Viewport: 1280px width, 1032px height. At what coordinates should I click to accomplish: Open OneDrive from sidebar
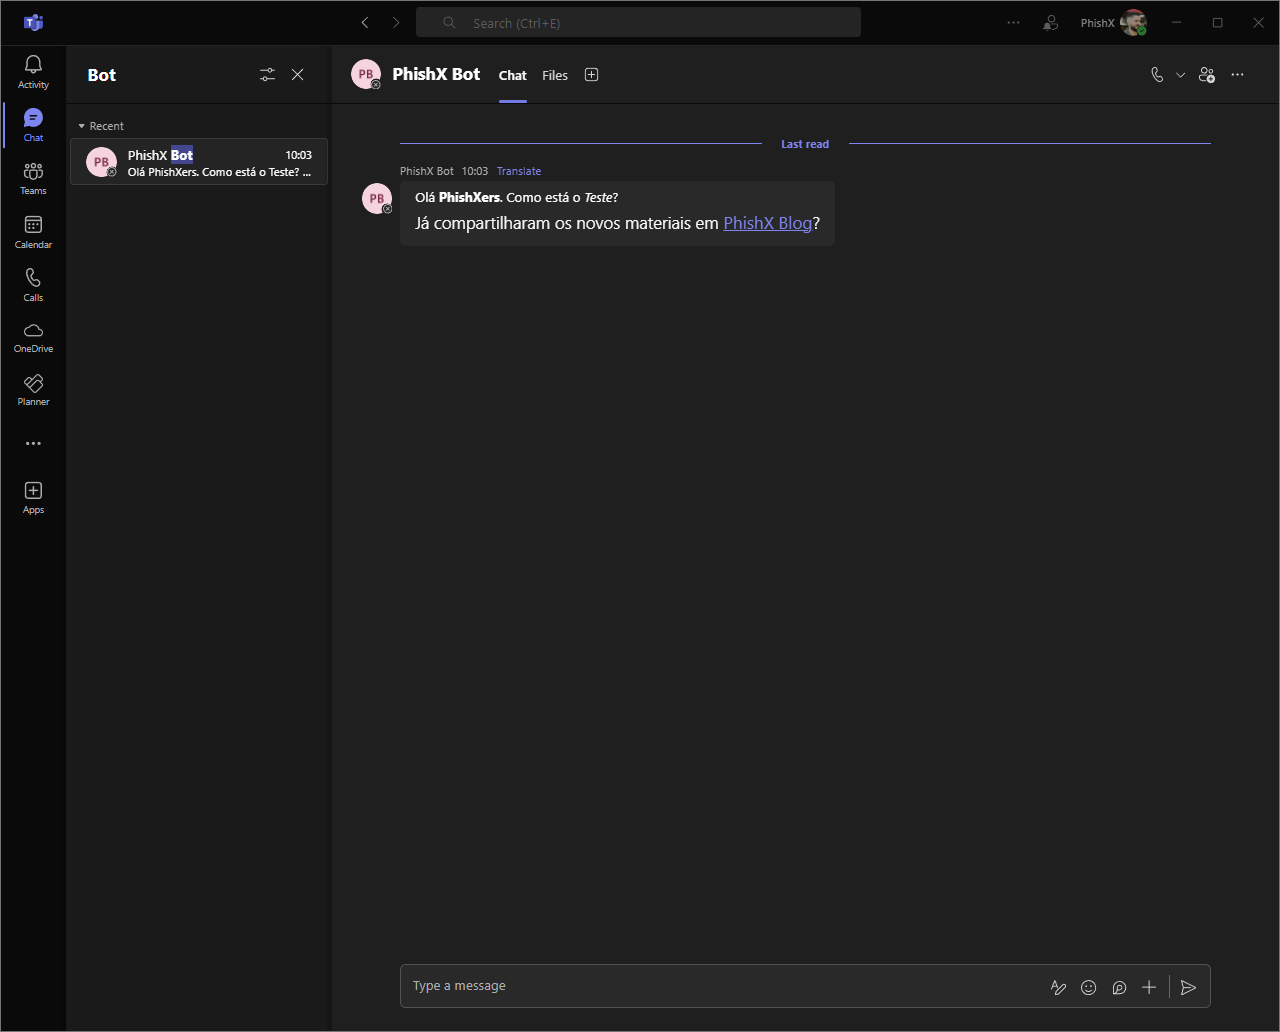[33, 338]
